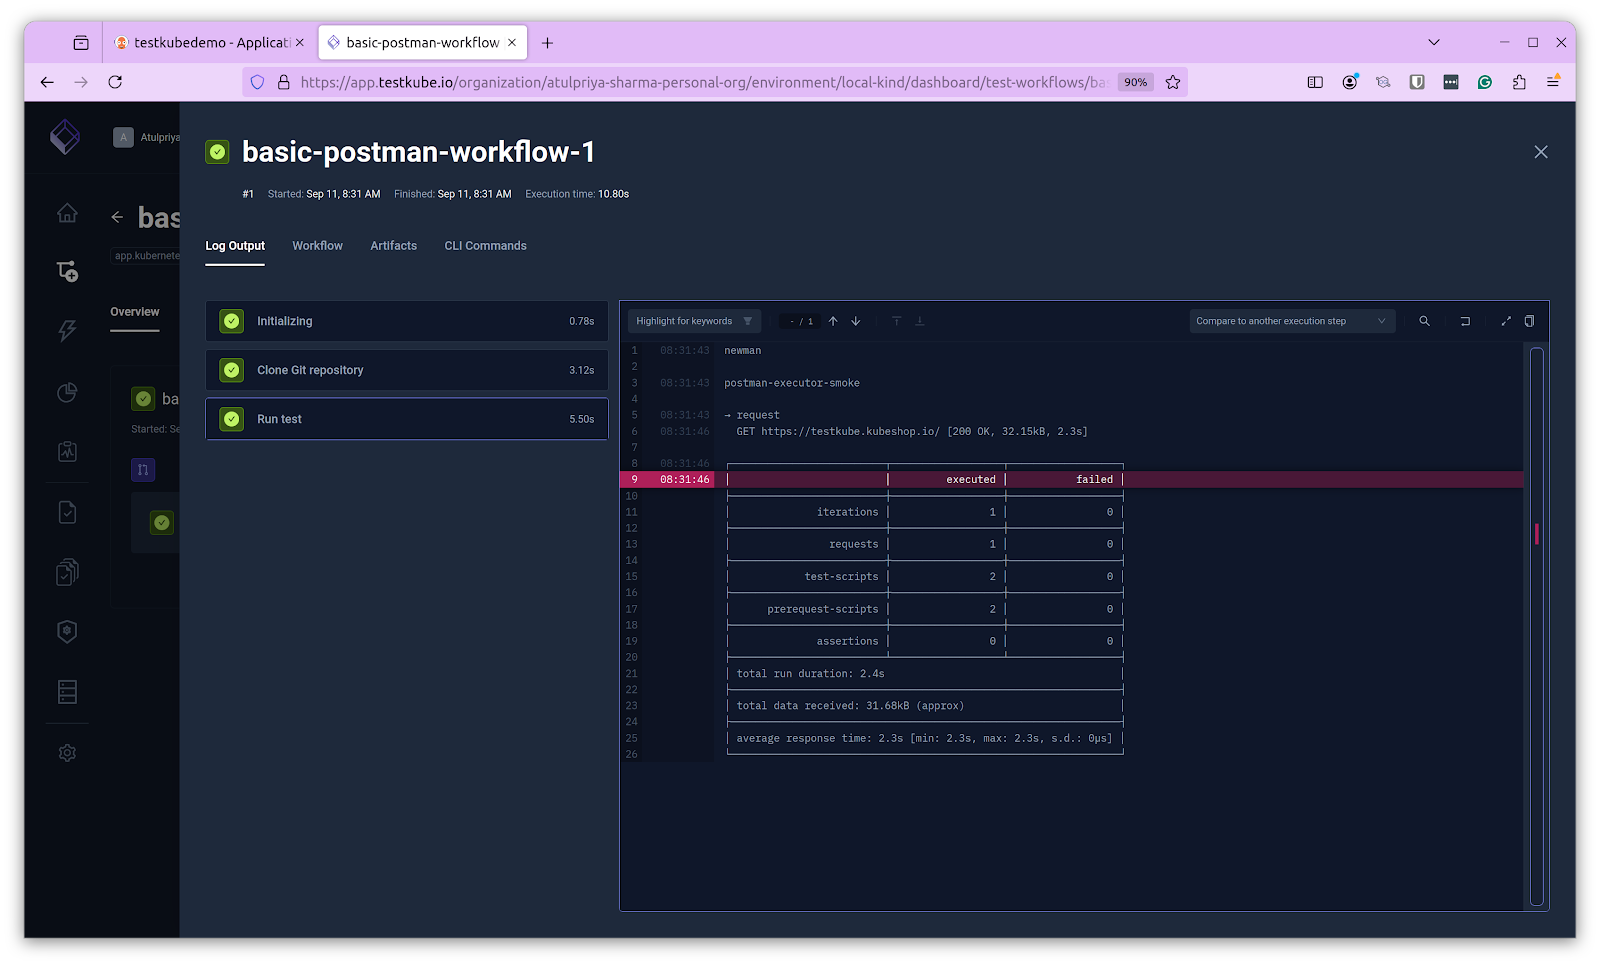This screenshot has height=965, width=1600.
Task: Toggle browser reader sidebar icon
Action: [1315, 82]
